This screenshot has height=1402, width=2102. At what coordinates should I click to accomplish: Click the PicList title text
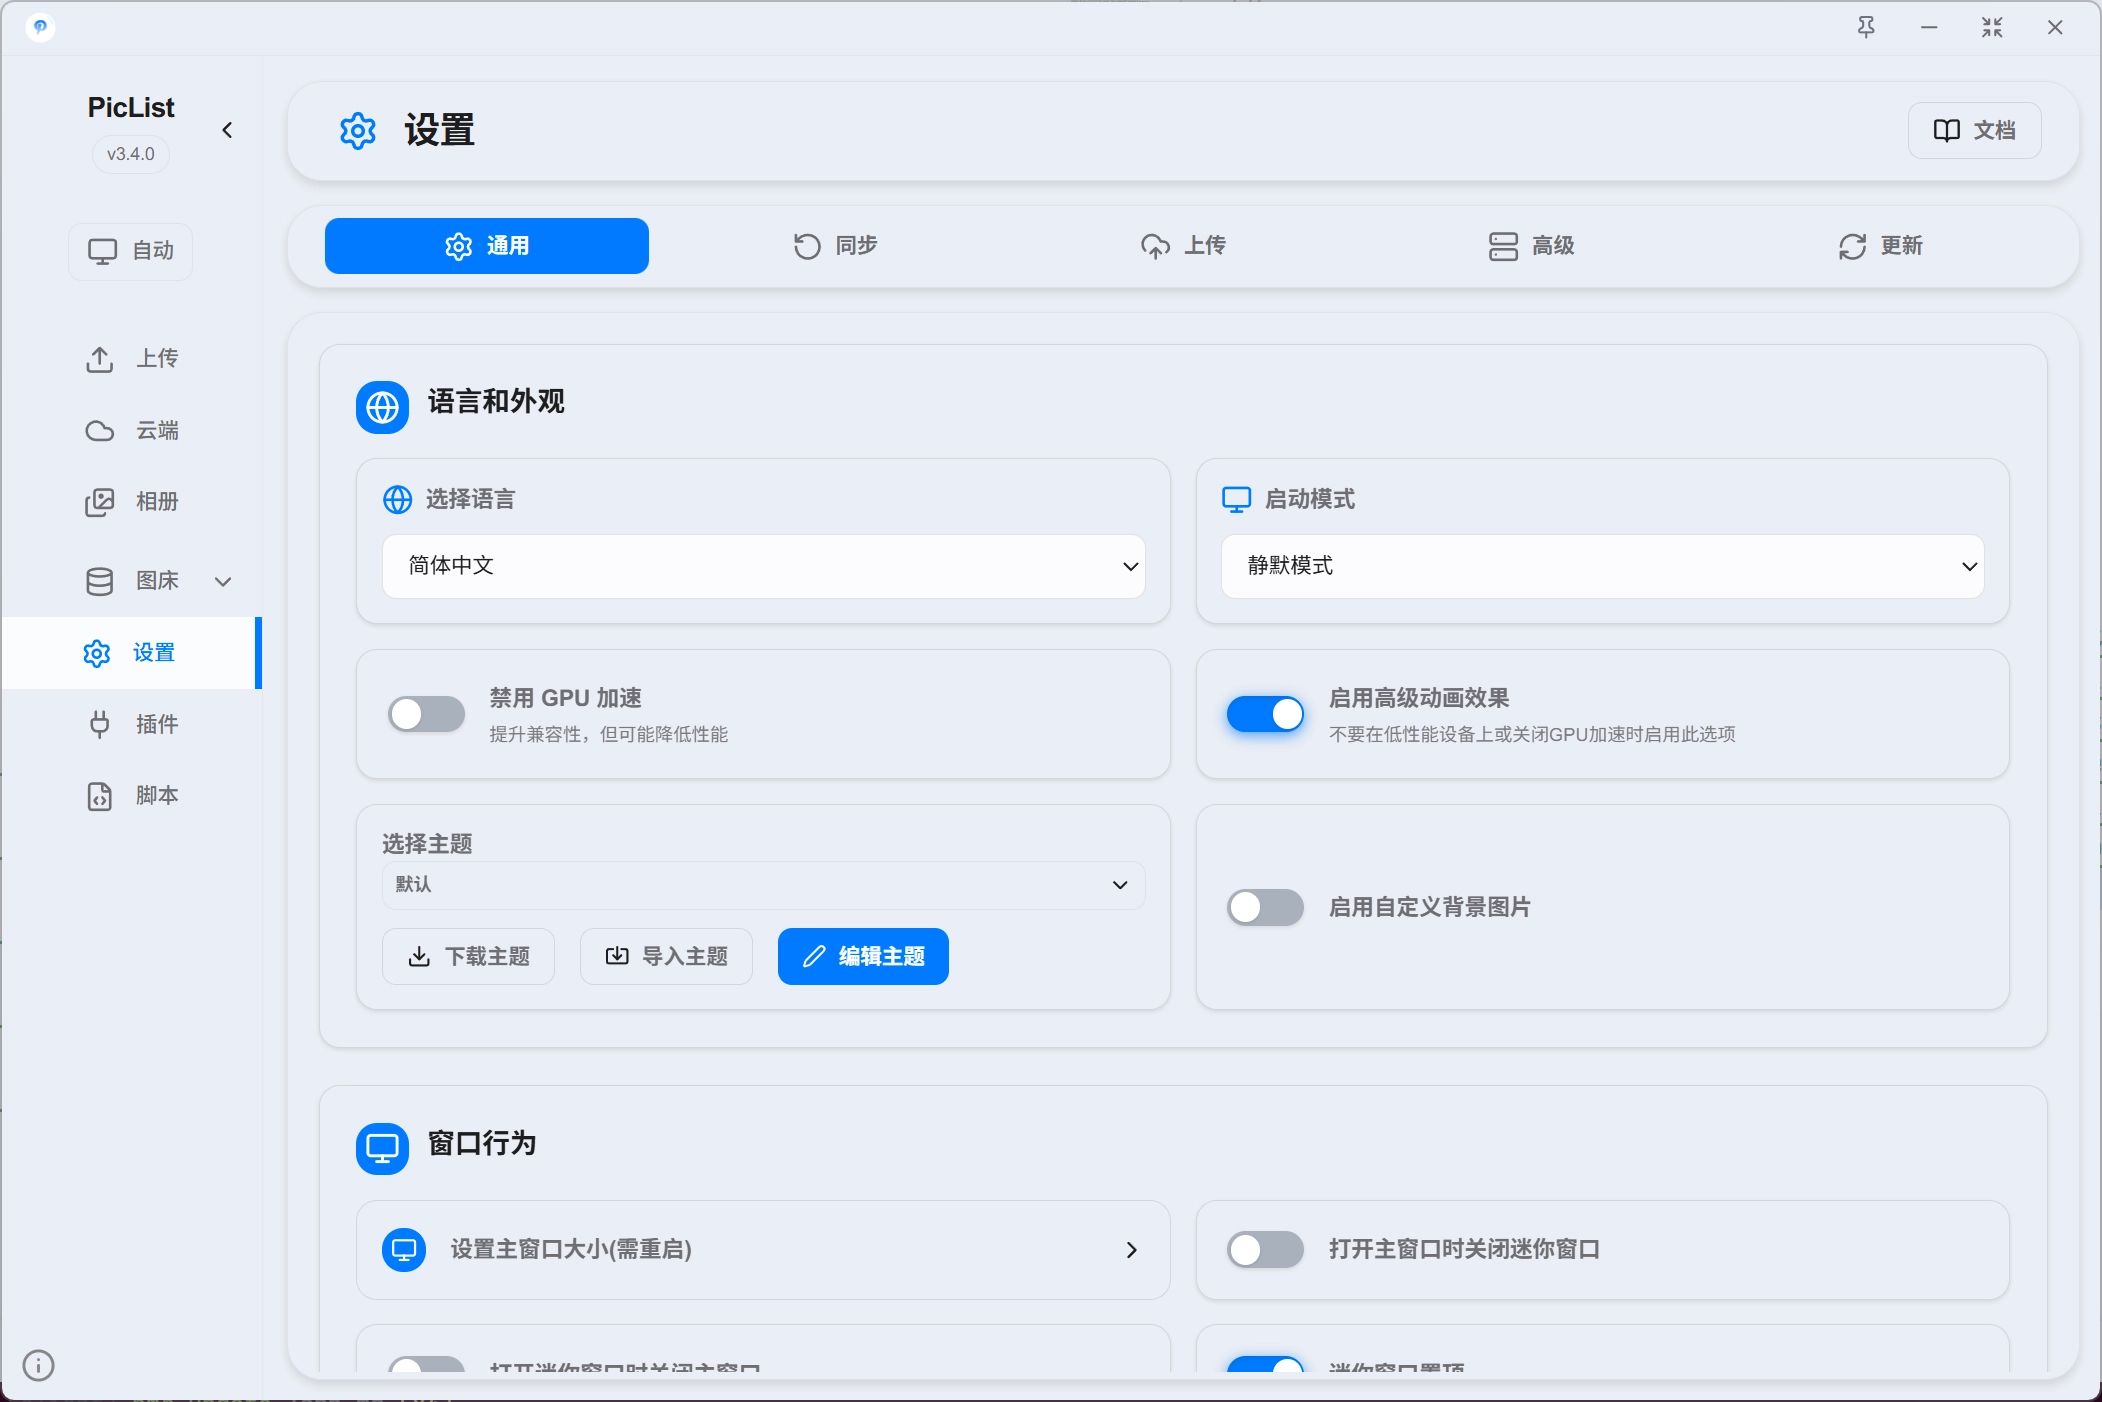(x=131, y=107)
